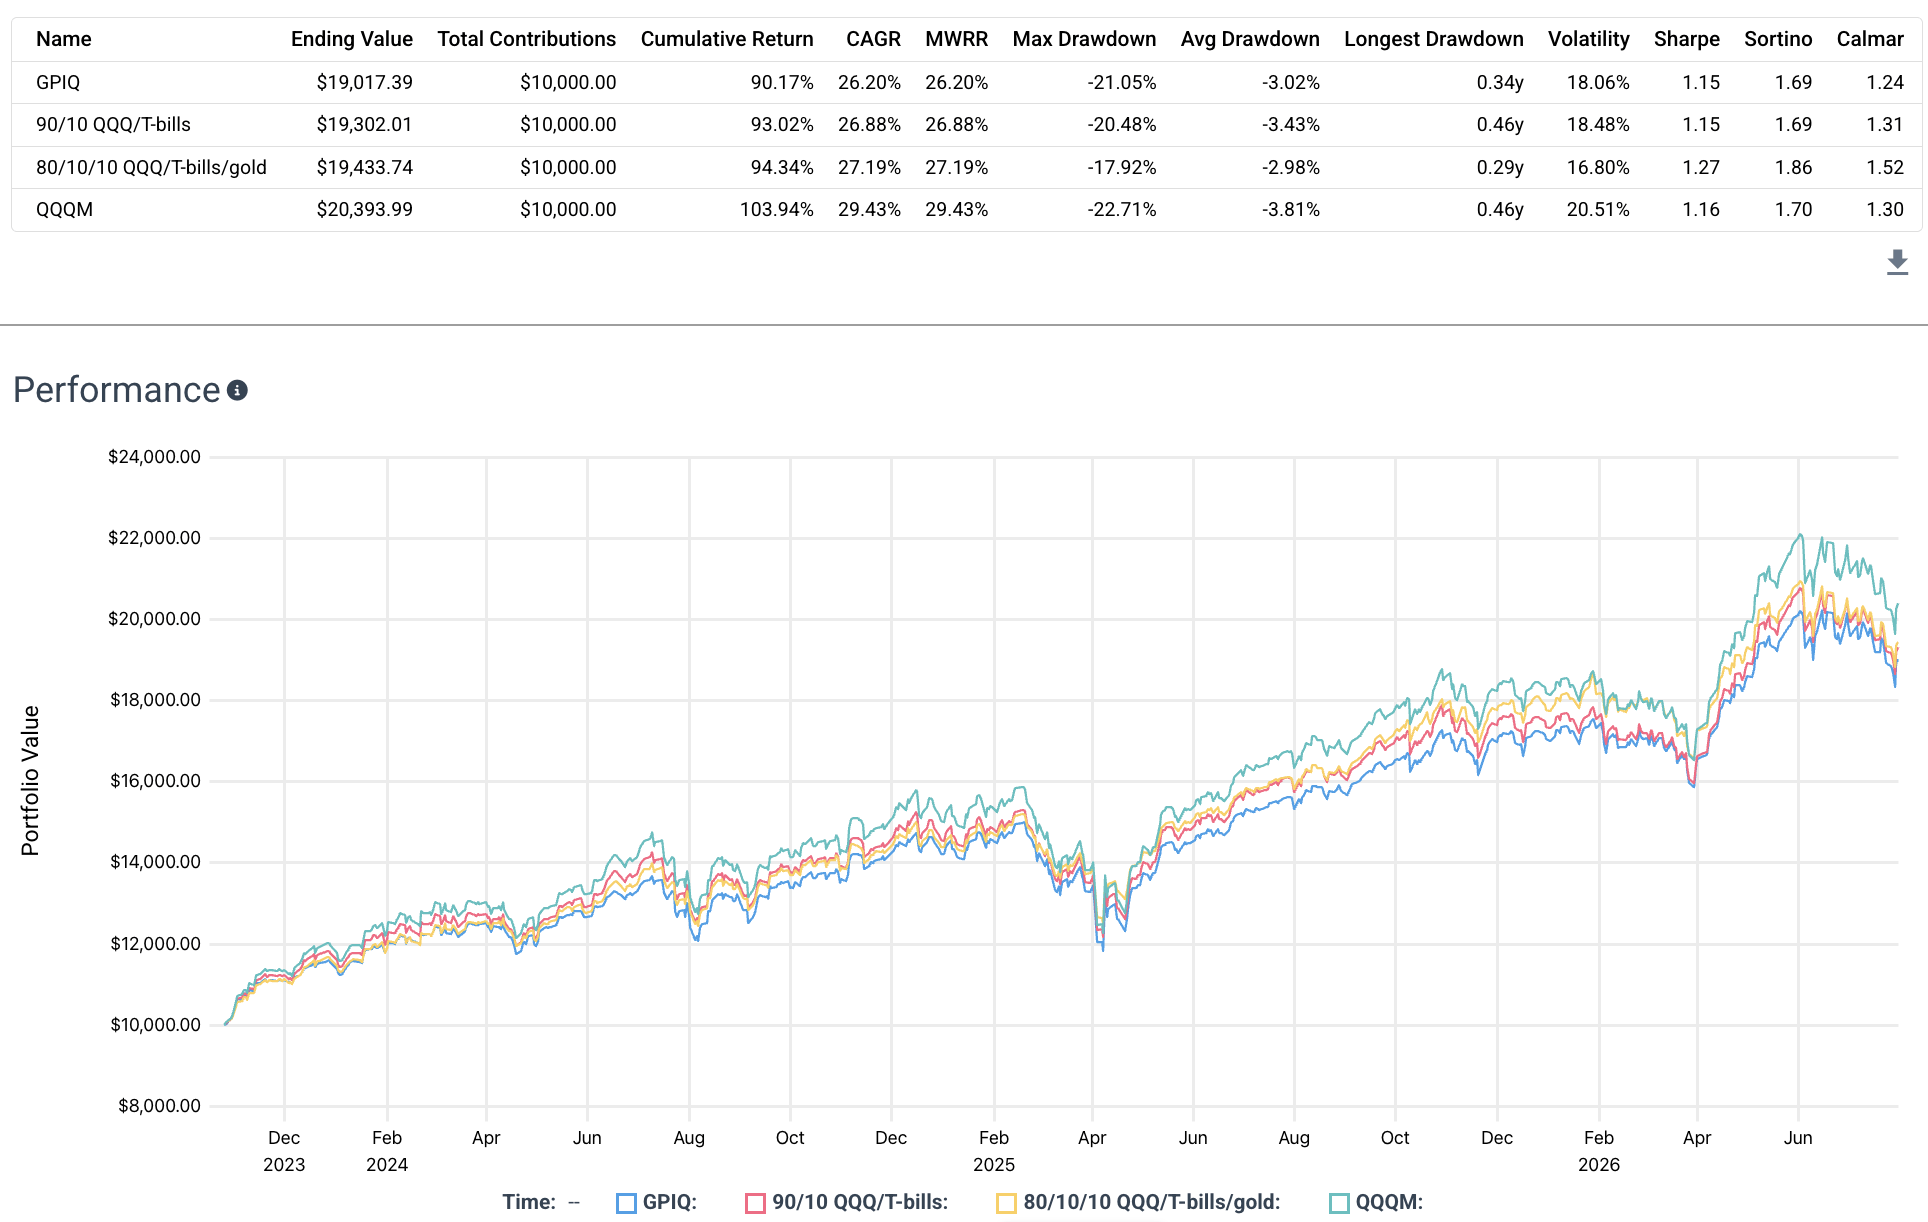Click longest drawdown value 0.34y
The height and width of the screenshot is (1222, 1928).
click(1500, 82)
